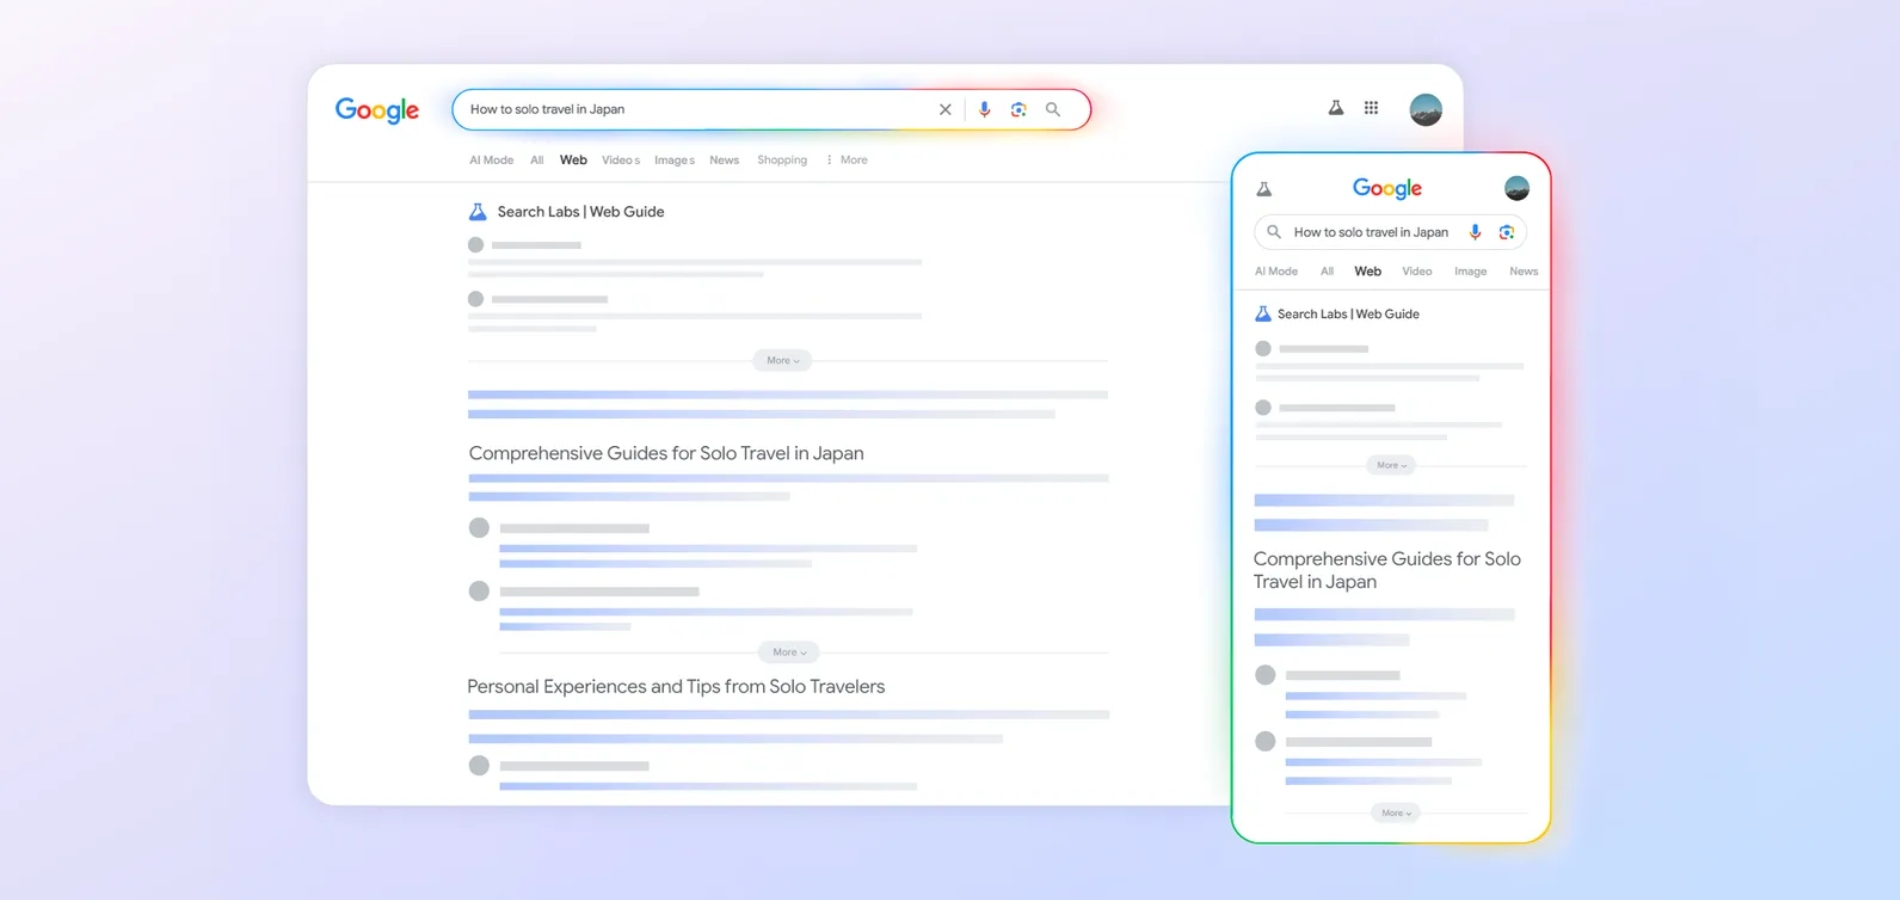The width and height of the screenshot is (1900, 900).
Task: Expand More at bottom of mobile results
Action: click(x=1396, y=813)
